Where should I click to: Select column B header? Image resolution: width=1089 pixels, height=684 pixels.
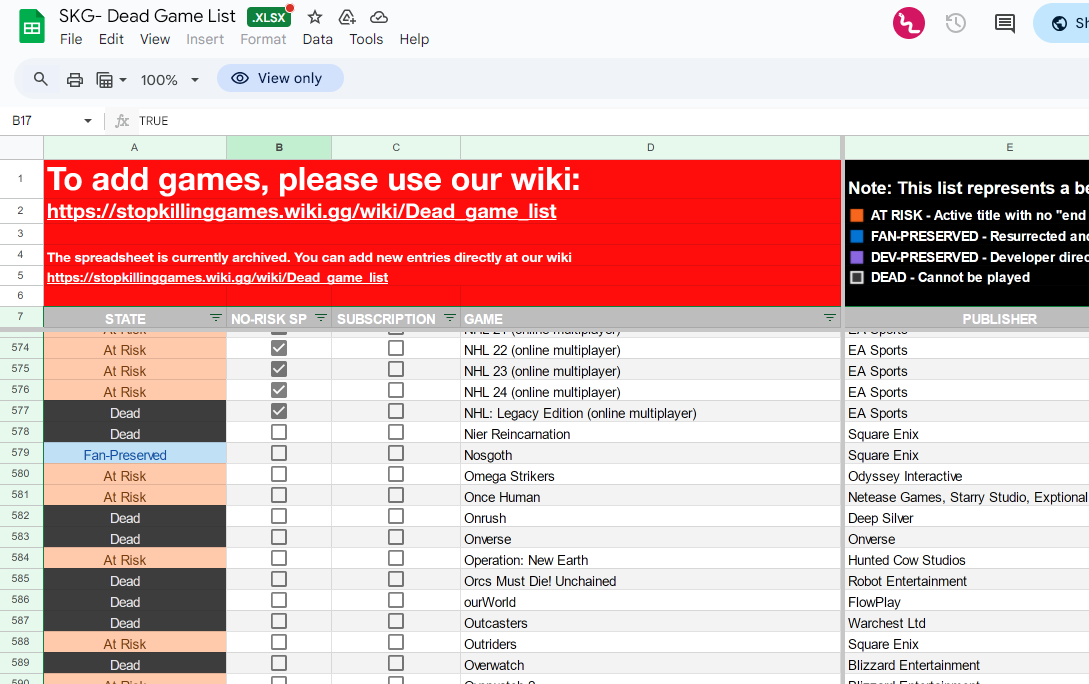[x=279, y=147]
